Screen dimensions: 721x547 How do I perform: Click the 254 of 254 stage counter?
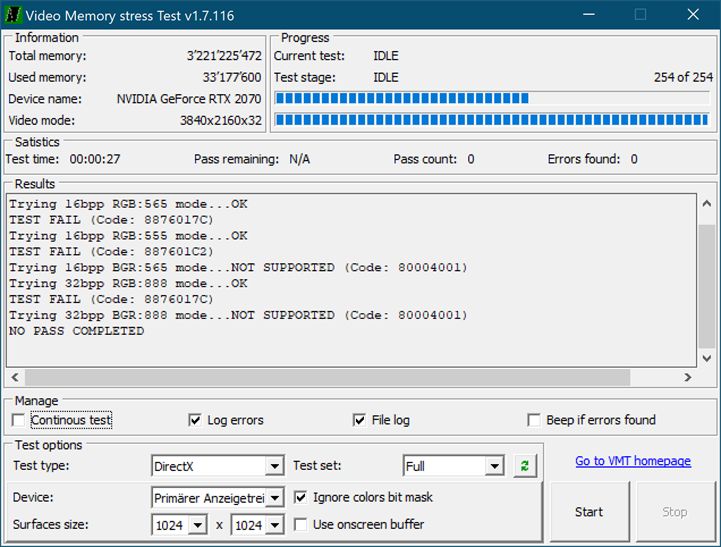[x=683, y=77]
